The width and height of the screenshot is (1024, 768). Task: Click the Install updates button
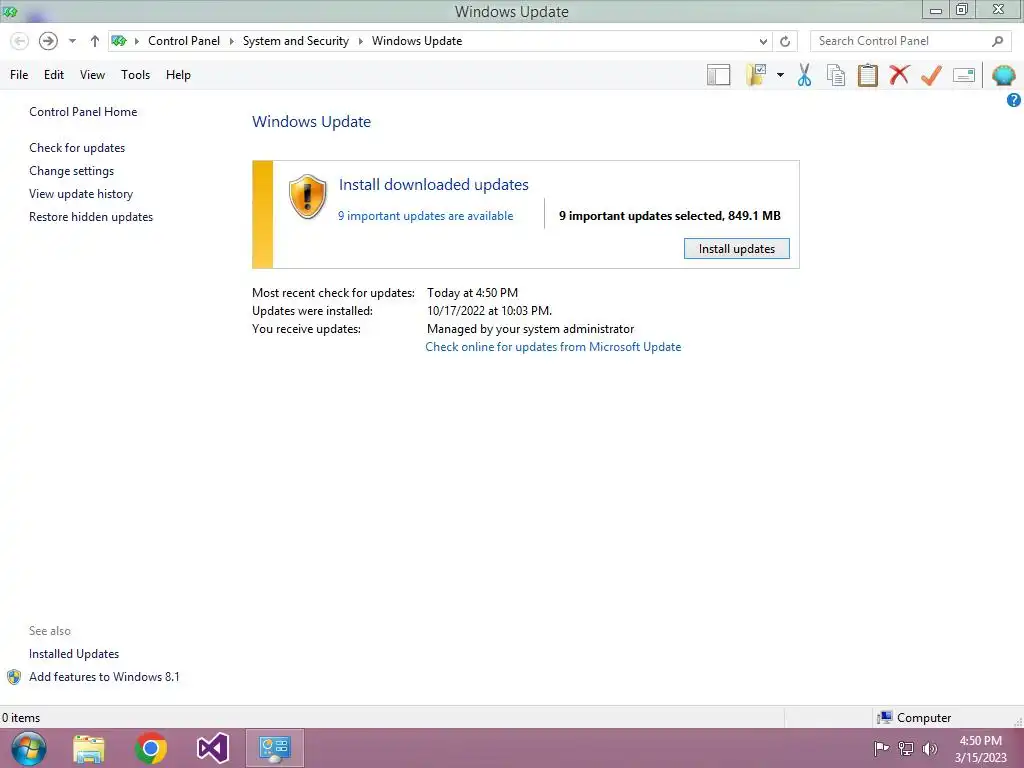pos(737,249)
